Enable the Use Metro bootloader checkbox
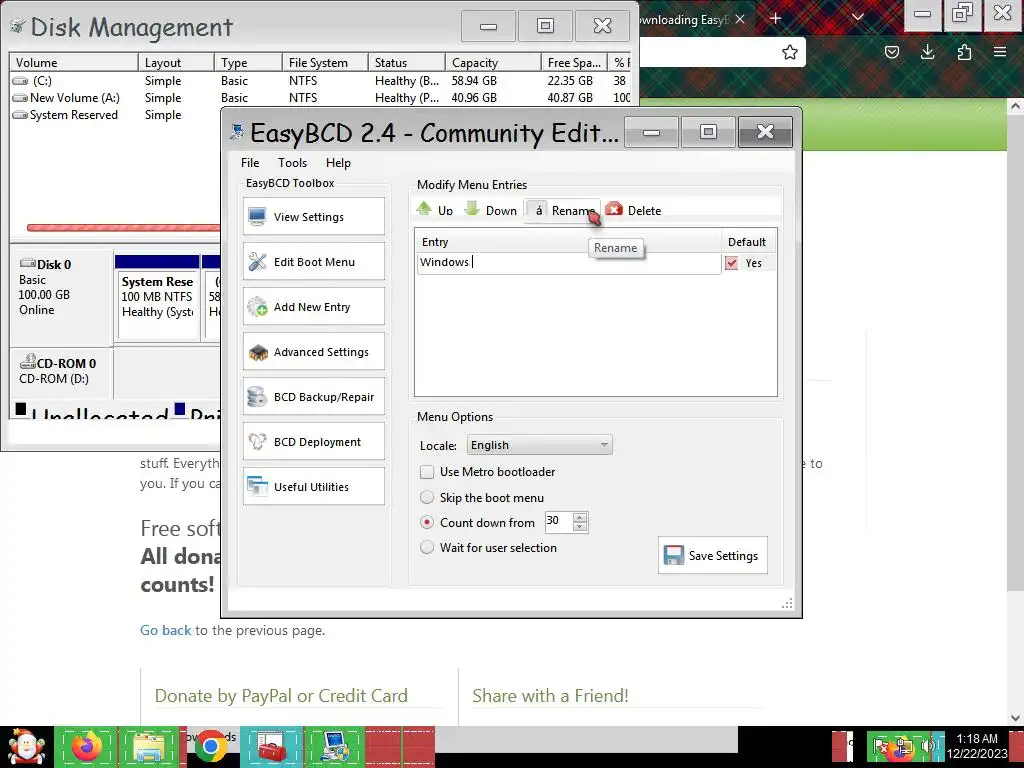This screenshot has height=768, width=1024. (427, 472)
